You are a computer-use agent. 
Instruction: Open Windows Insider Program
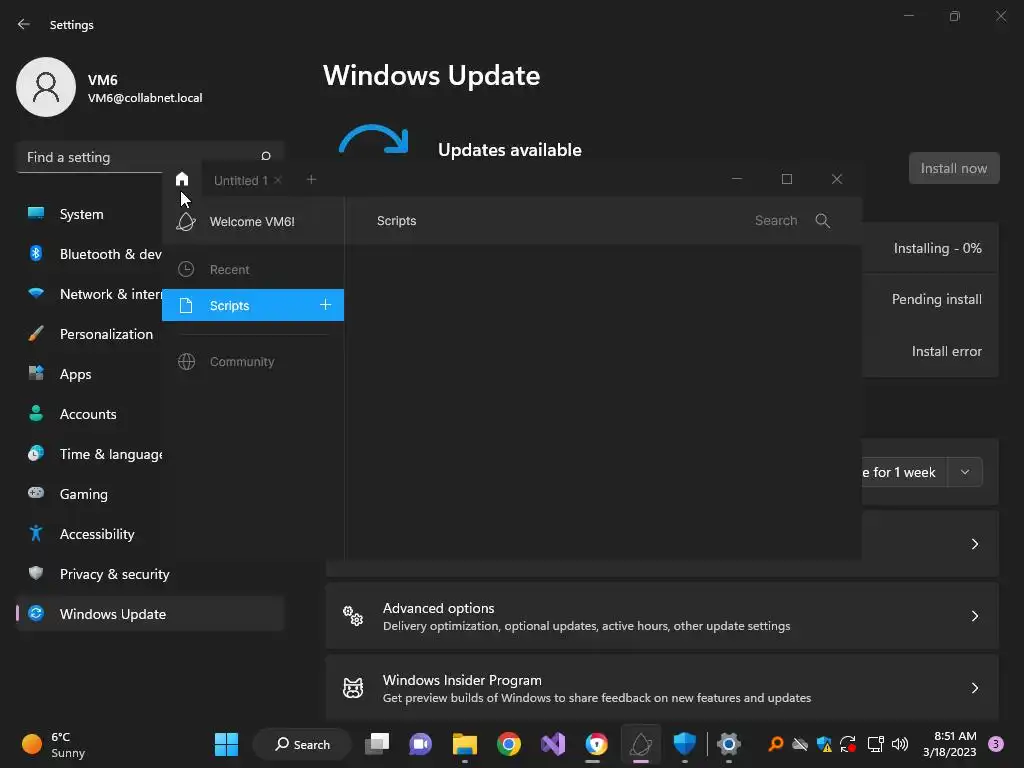pos(662,688)
